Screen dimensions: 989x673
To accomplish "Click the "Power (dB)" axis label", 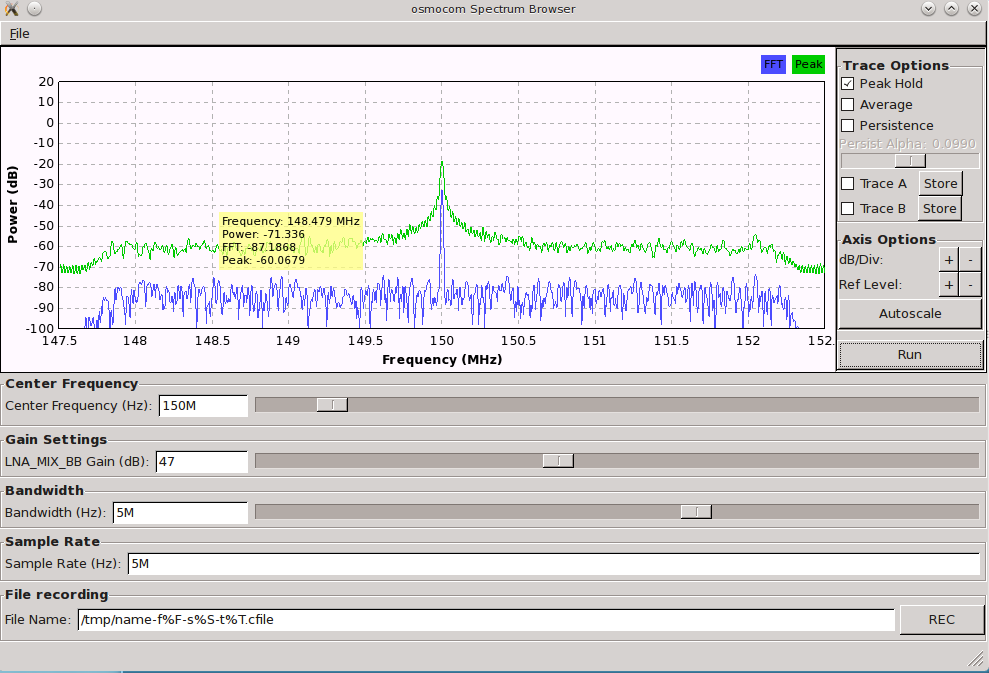I will point(13,204).
